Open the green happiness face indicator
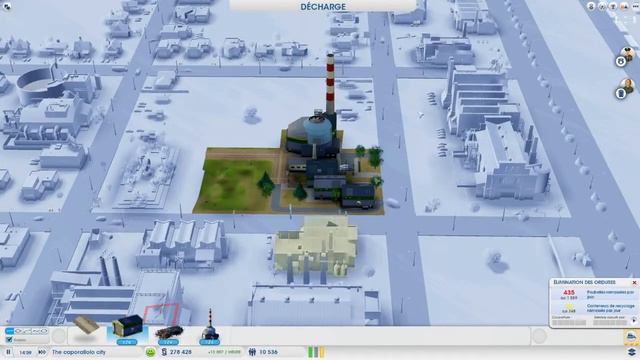Viewport: 640px width, 360px height. (x=151, y=352)
